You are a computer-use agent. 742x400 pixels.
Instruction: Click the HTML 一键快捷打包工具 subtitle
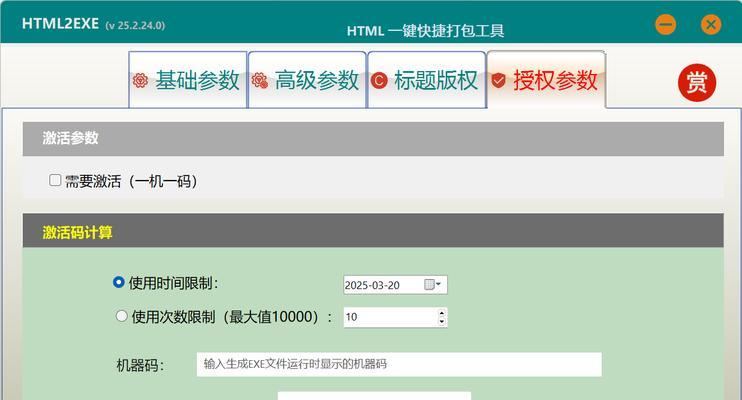pyautogui.click(x=425, y=31)
